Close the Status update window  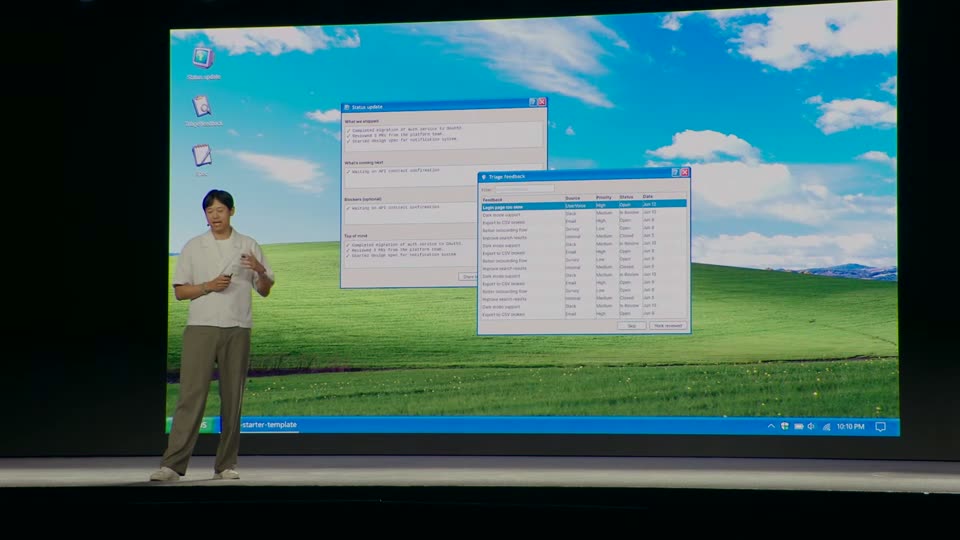point(542,102)
